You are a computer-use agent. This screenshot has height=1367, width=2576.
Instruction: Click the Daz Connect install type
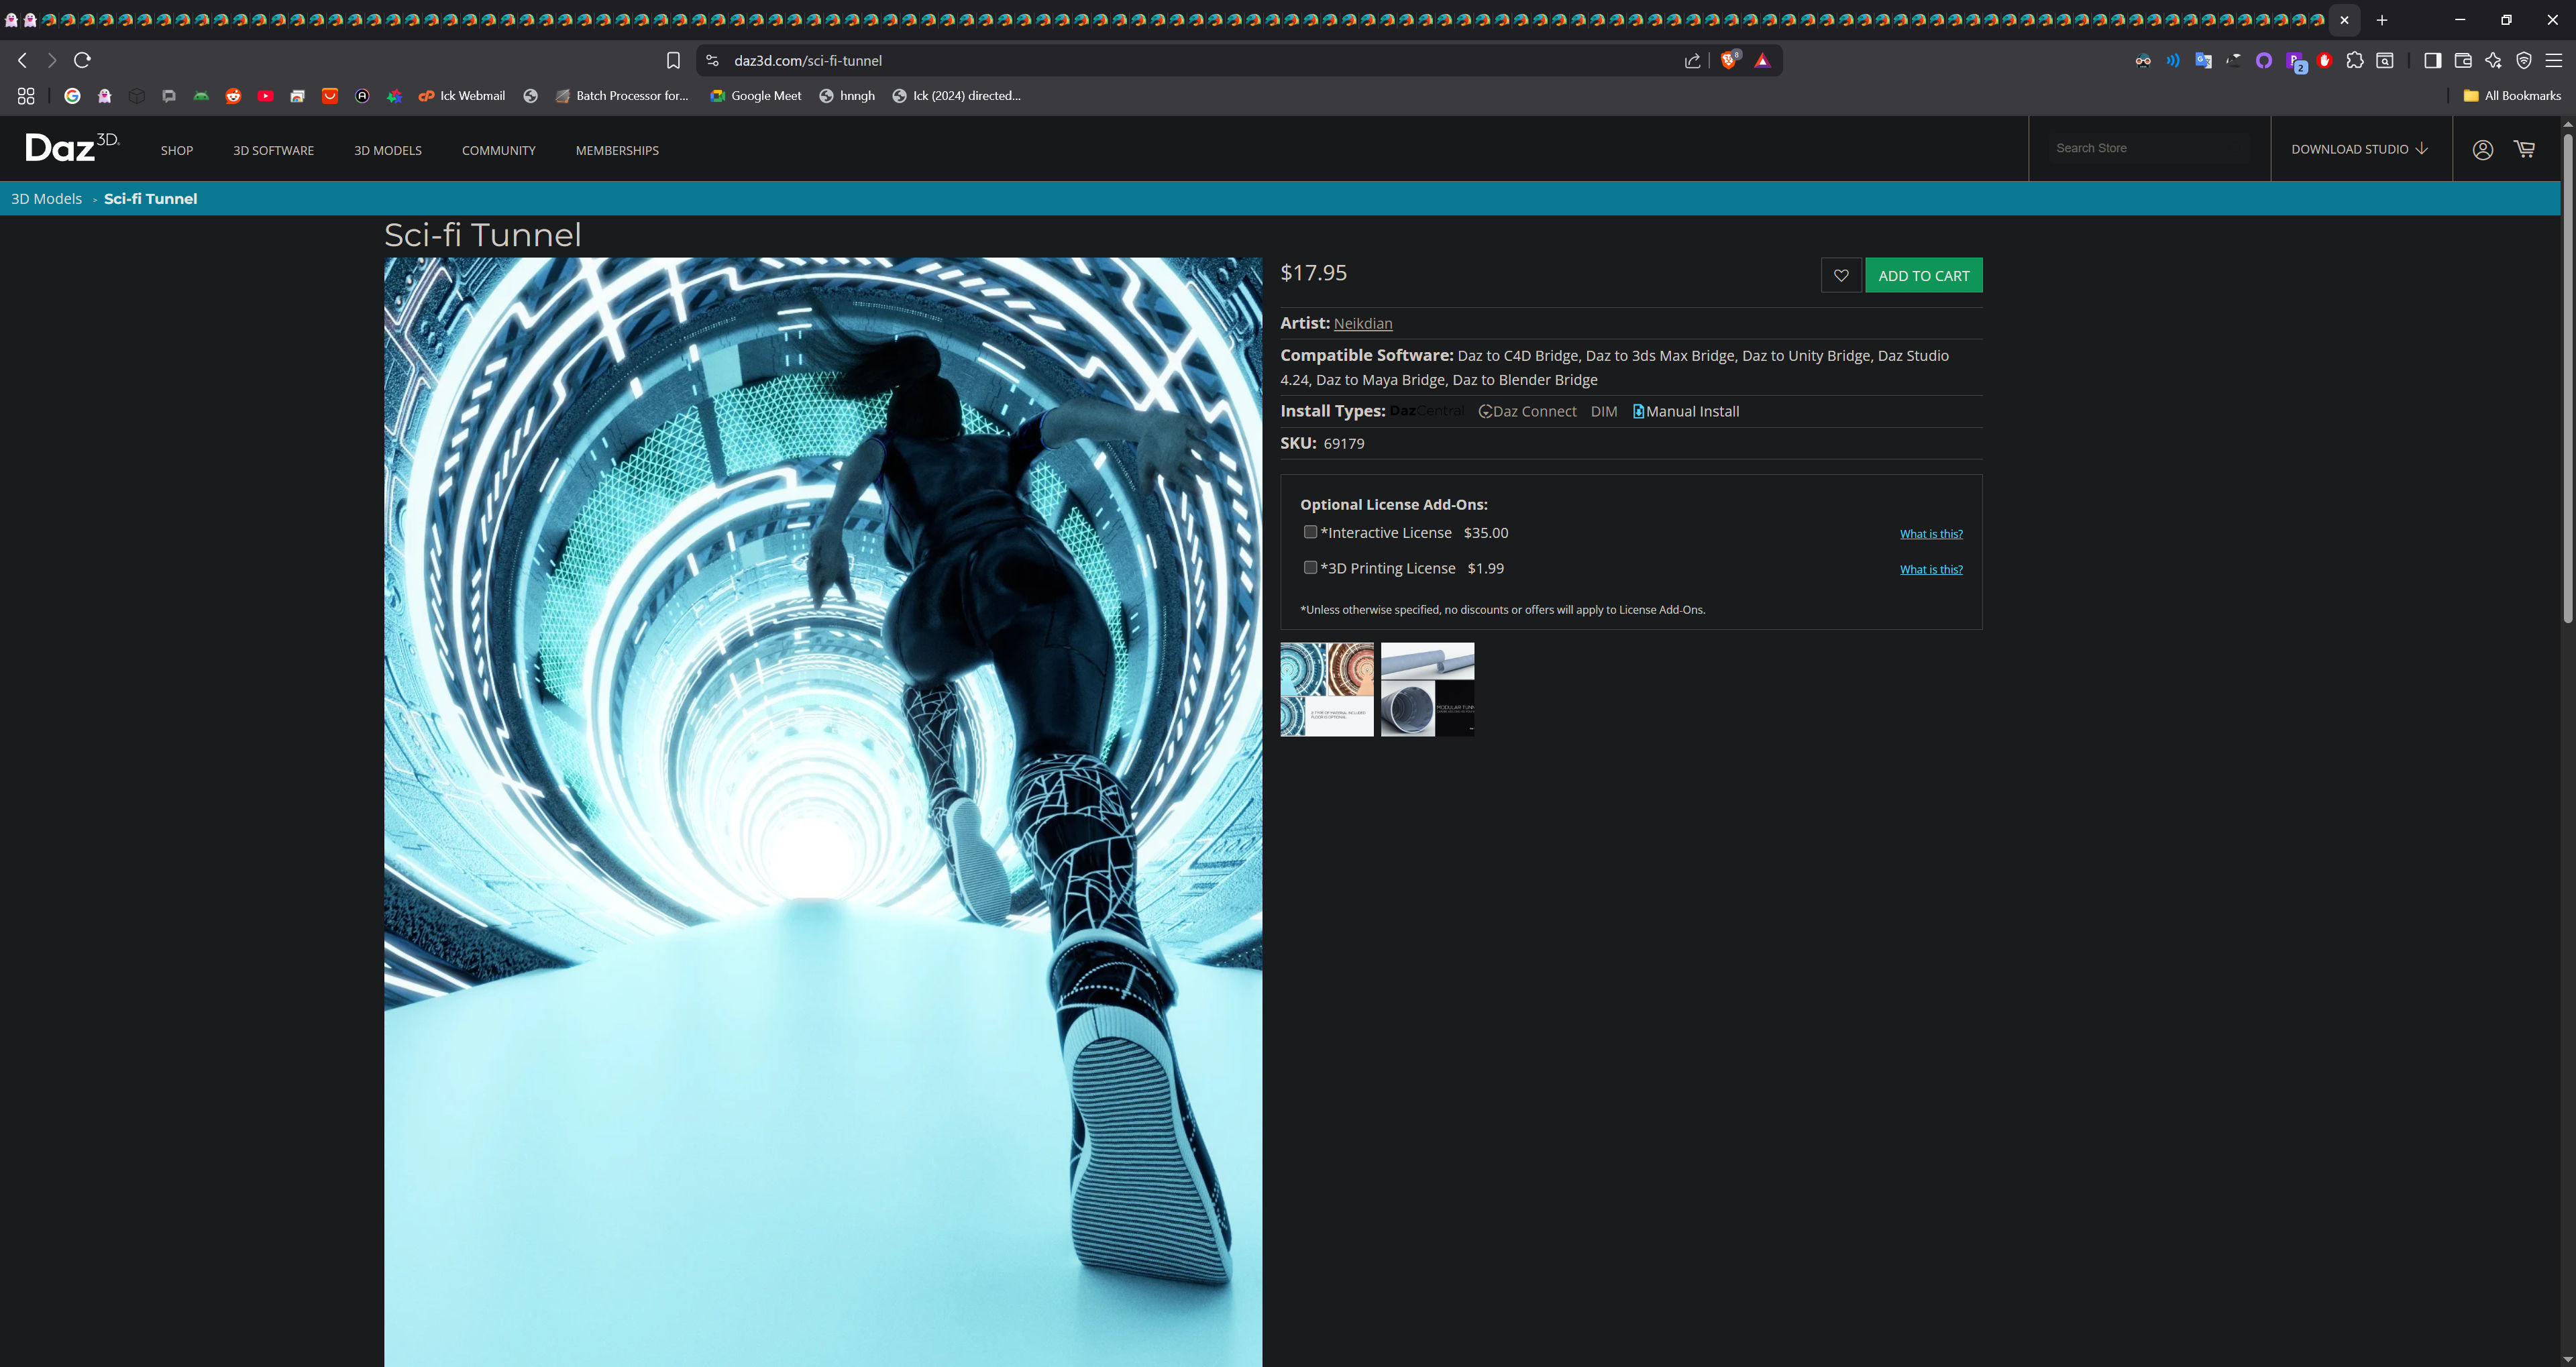[1527, 411]
